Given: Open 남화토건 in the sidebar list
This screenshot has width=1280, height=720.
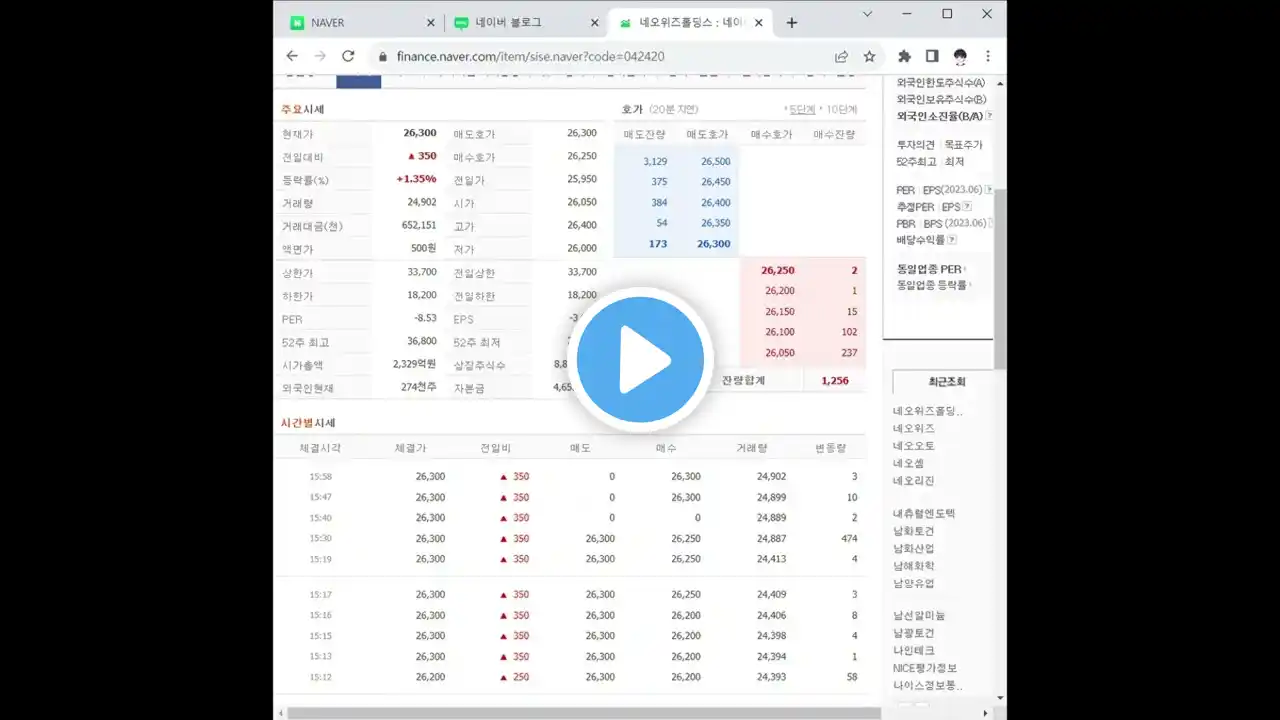Looking at the screenshot, I should pyautogui.click(x=913, y=531).
